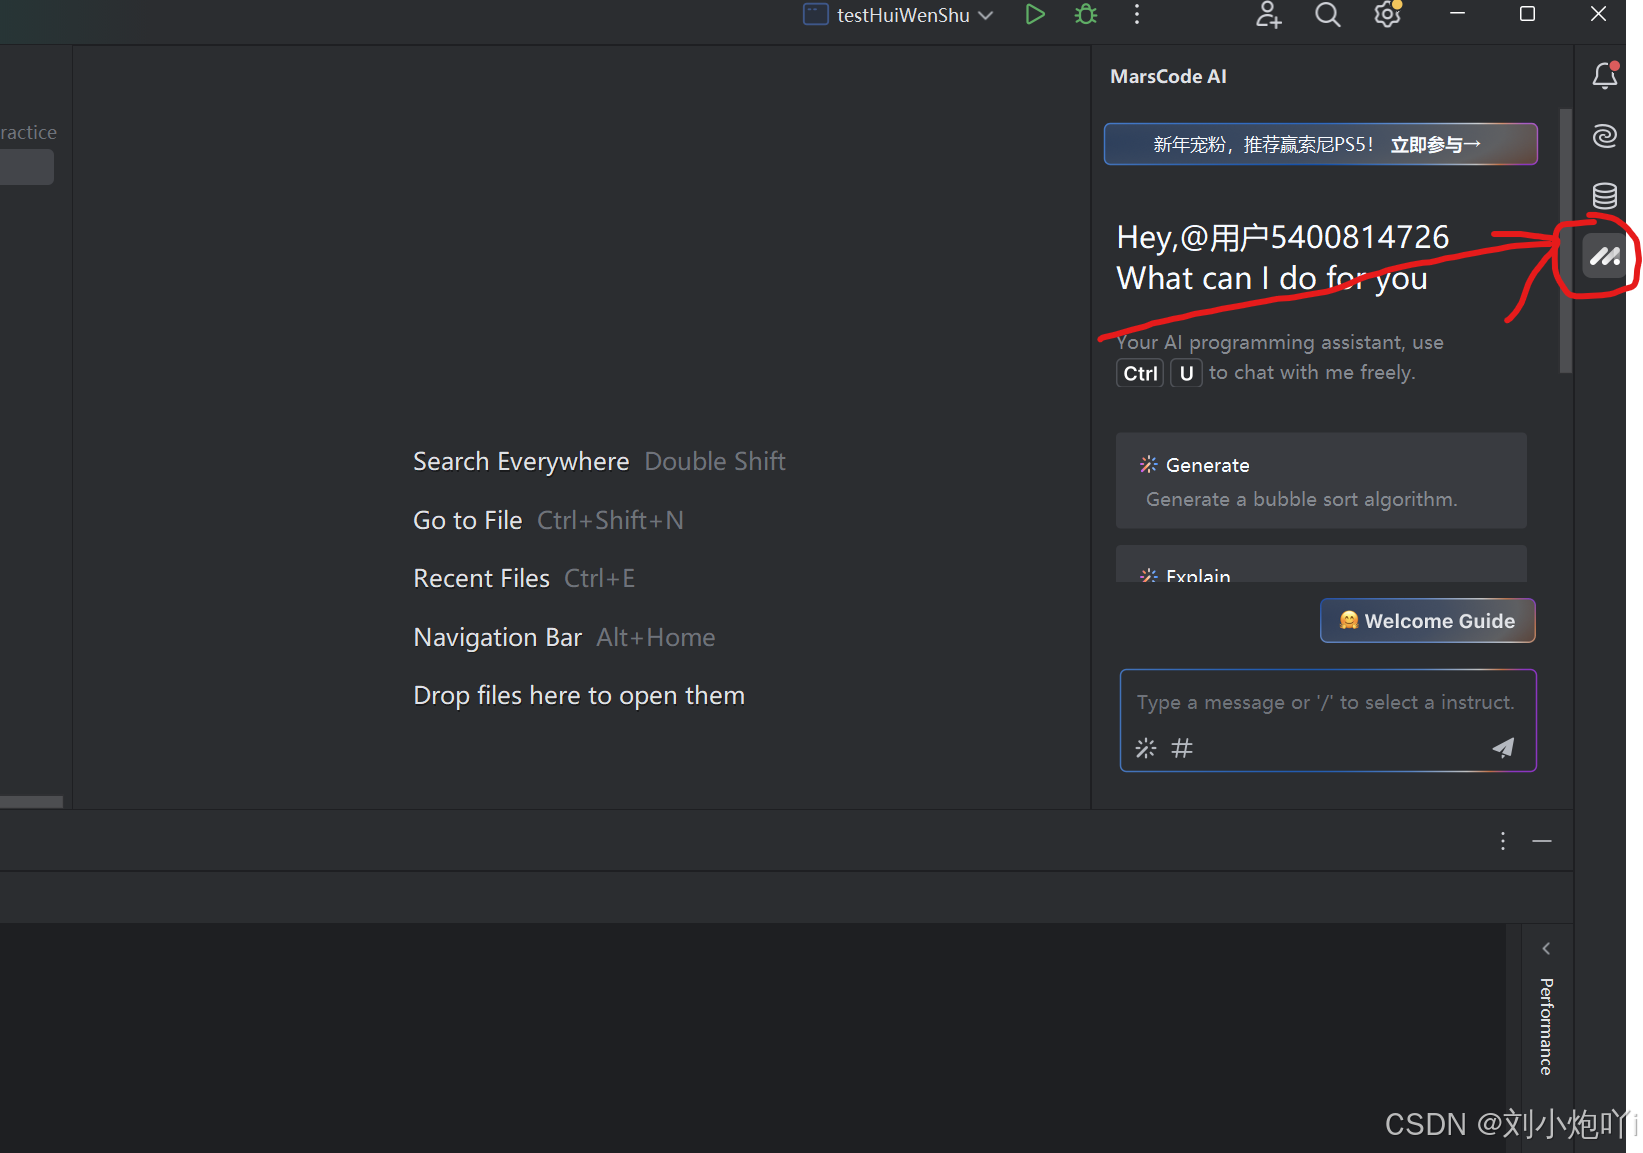Select the Generate bubble sort suggestion card
Viewport: 1643px width, 1153px height.
point(1321,481)
